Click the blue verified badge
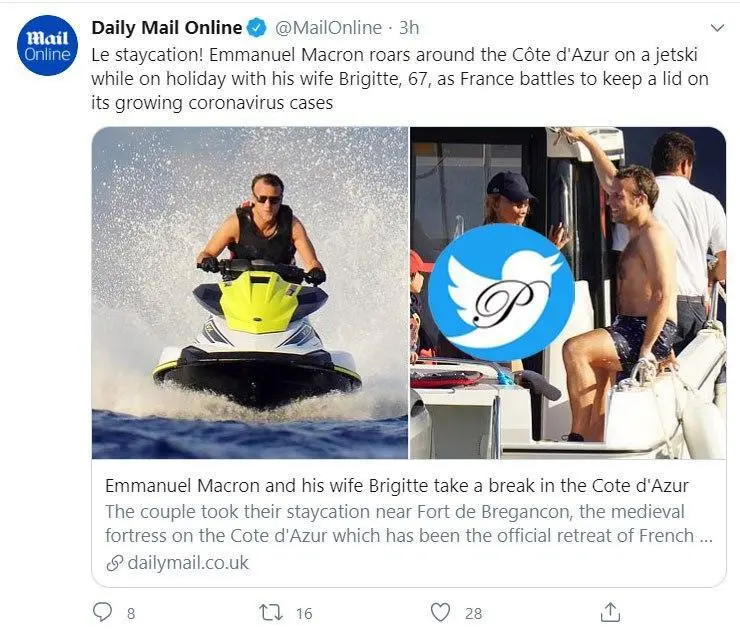The image size is (740, 634). (257, 28)
